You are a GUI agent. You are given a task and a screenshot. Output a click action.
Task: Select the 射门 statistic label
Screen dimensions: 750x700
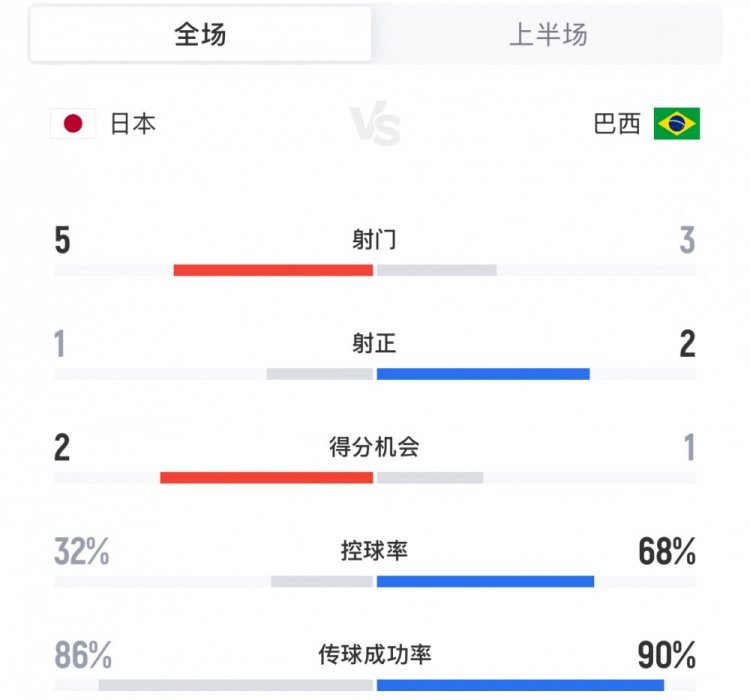(375, 240)
